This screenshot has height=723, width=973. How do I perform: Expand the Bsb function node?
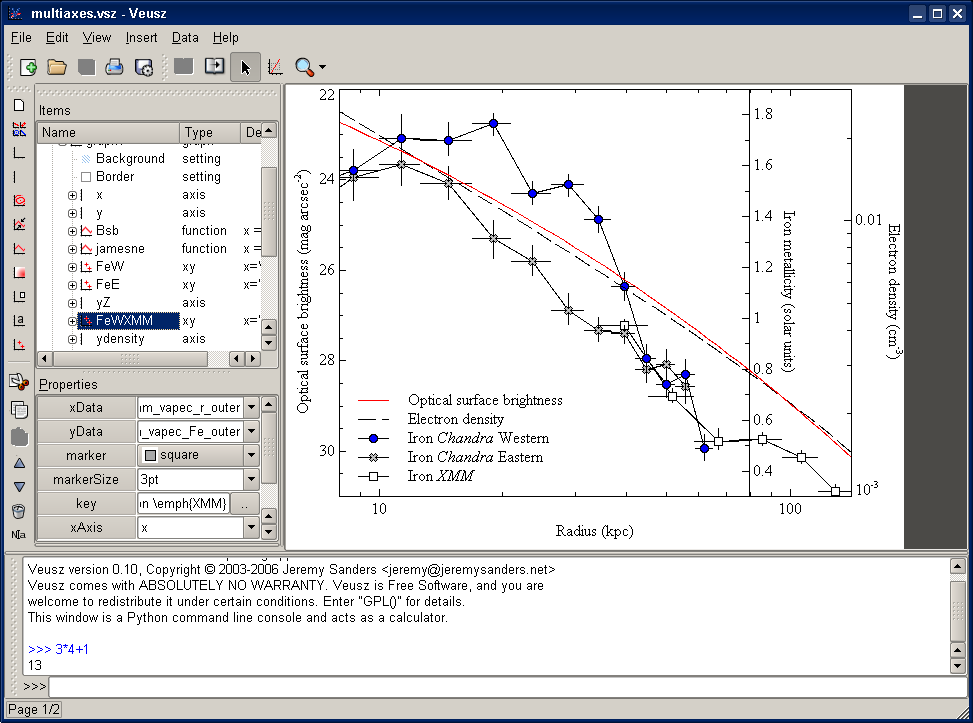click(x=73, y=231)
